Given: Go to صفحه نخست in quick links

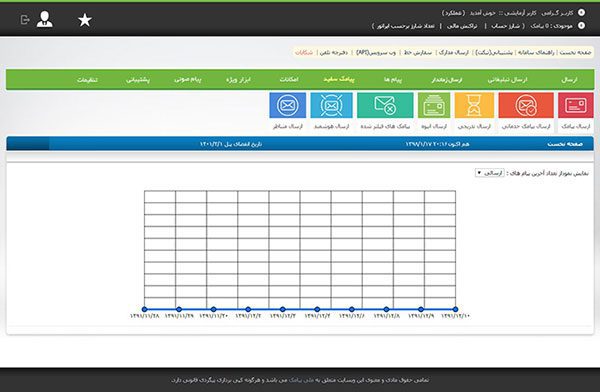Looking at the screenshot, I should 576,52.
